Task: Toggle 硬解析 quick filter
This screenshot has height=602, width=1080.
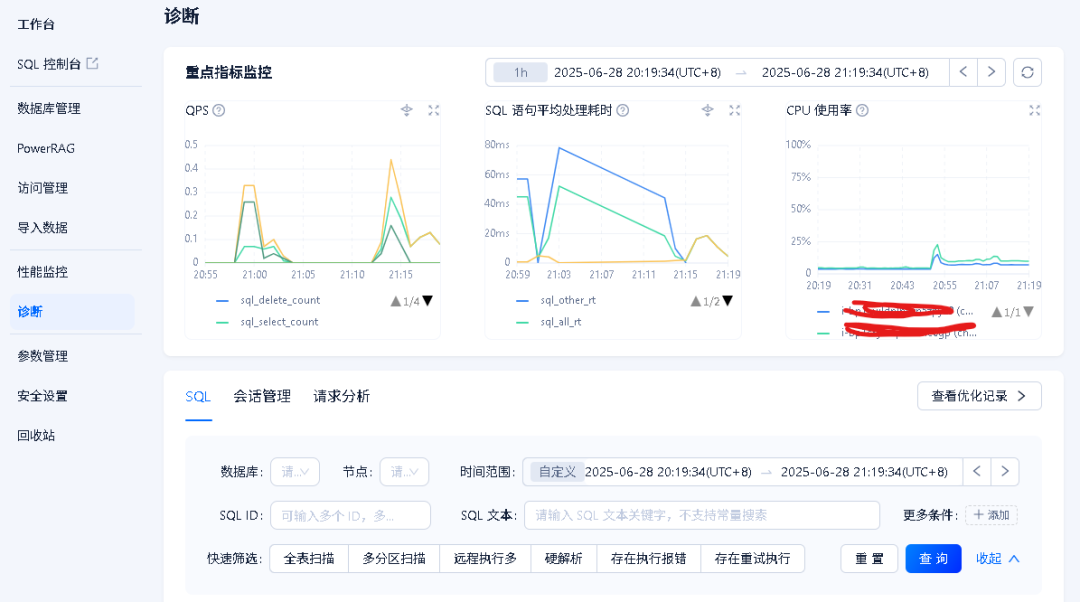Action: coord(563,559)
